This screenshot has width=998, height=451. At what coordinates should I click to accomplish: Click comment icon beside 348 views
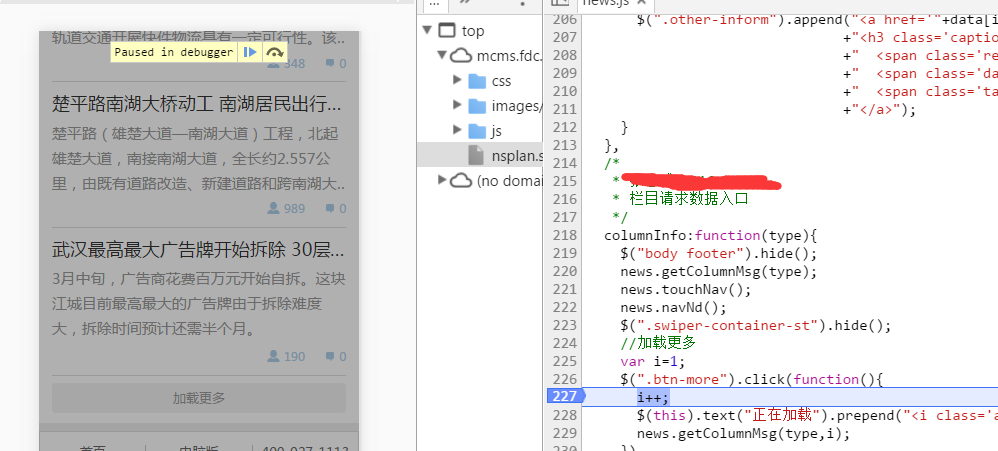330,64
